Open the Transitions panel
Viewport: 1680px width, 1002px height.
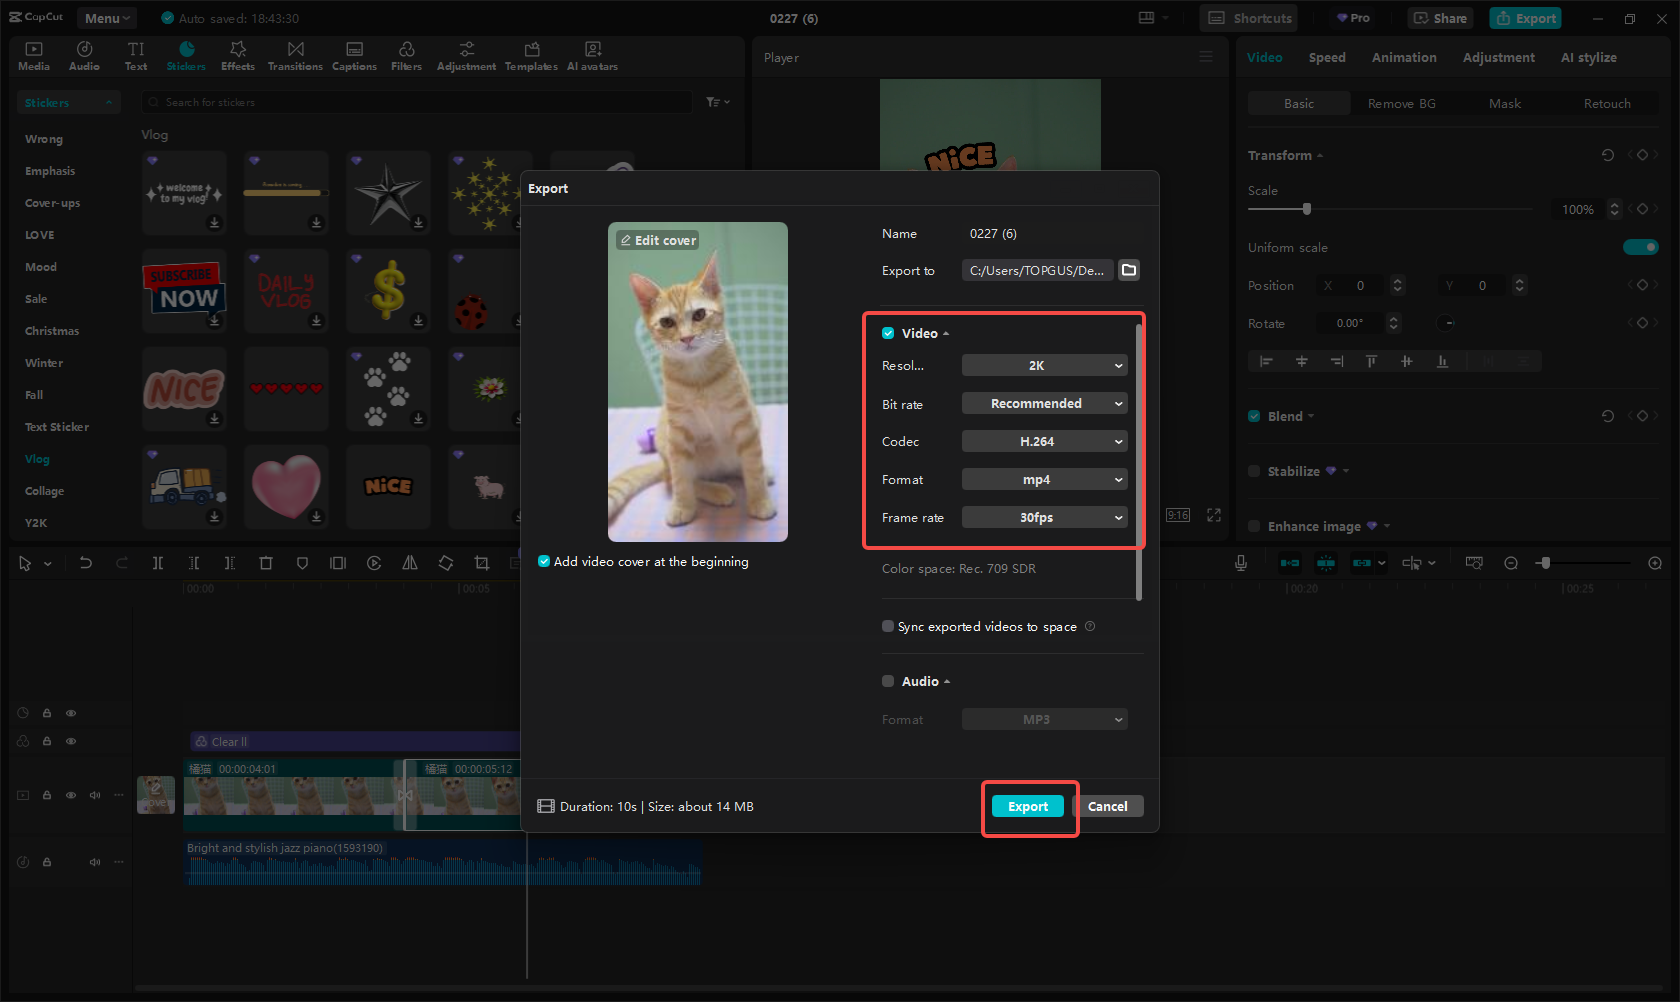[x=295, y=55]
